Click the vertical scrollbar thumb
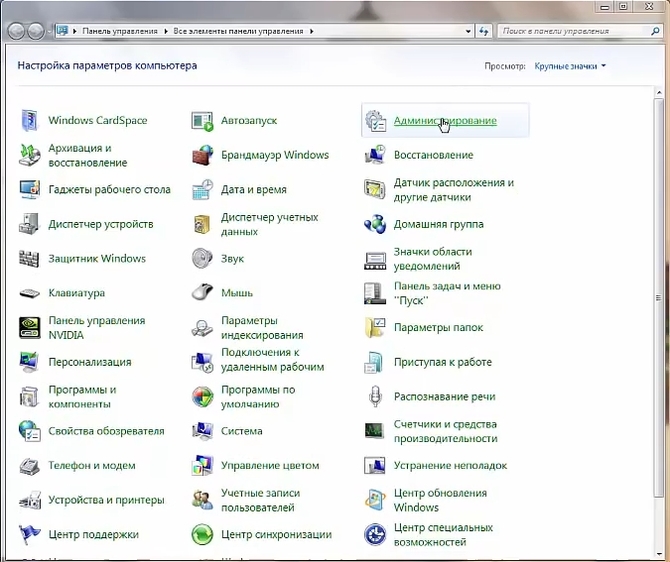Viewport: 670px width, 562px height. (658, 297)
